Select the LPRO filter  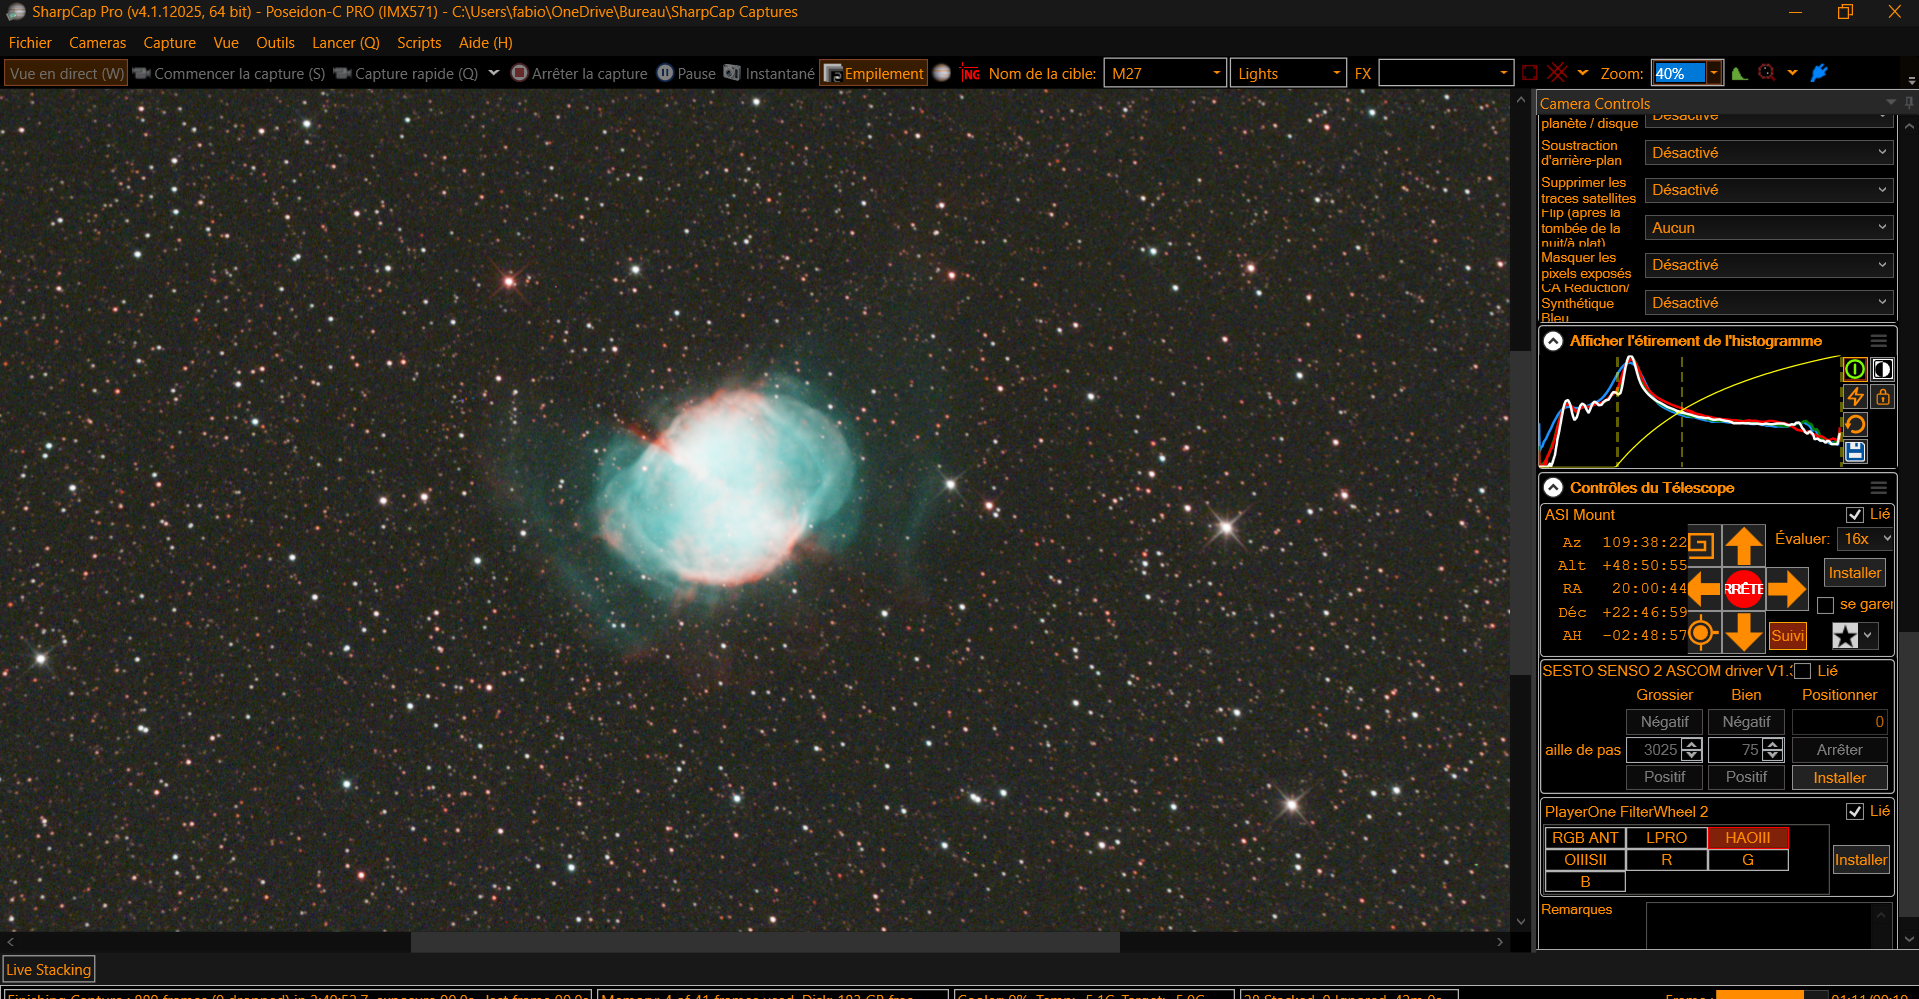coord(1666,838)
